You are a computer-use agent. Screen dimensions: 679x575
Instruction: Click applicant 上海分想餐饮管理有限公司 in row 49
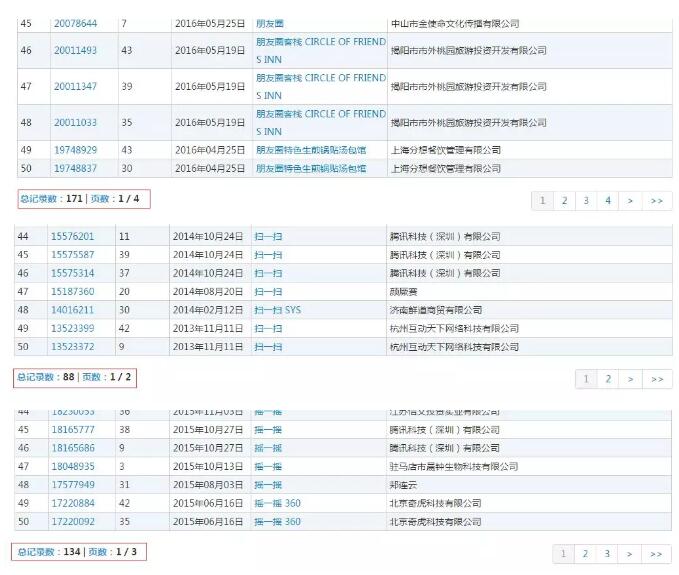[446, 150]
